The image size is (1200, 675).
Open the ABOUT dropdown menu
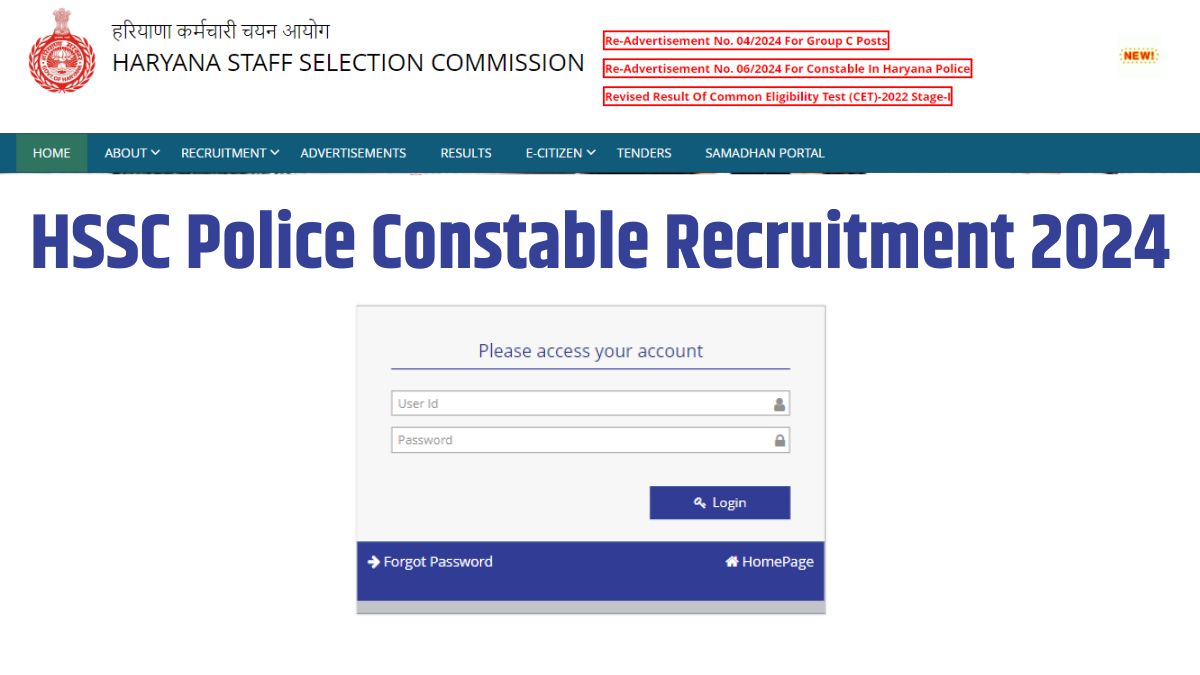[x=130, y=153]
